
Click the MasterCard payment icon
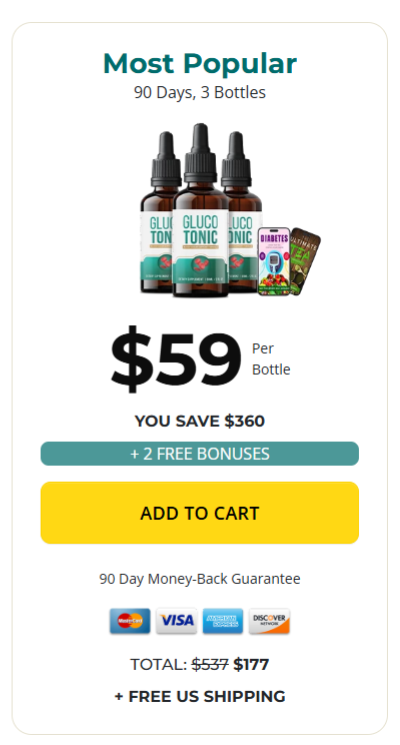point(130,621)
